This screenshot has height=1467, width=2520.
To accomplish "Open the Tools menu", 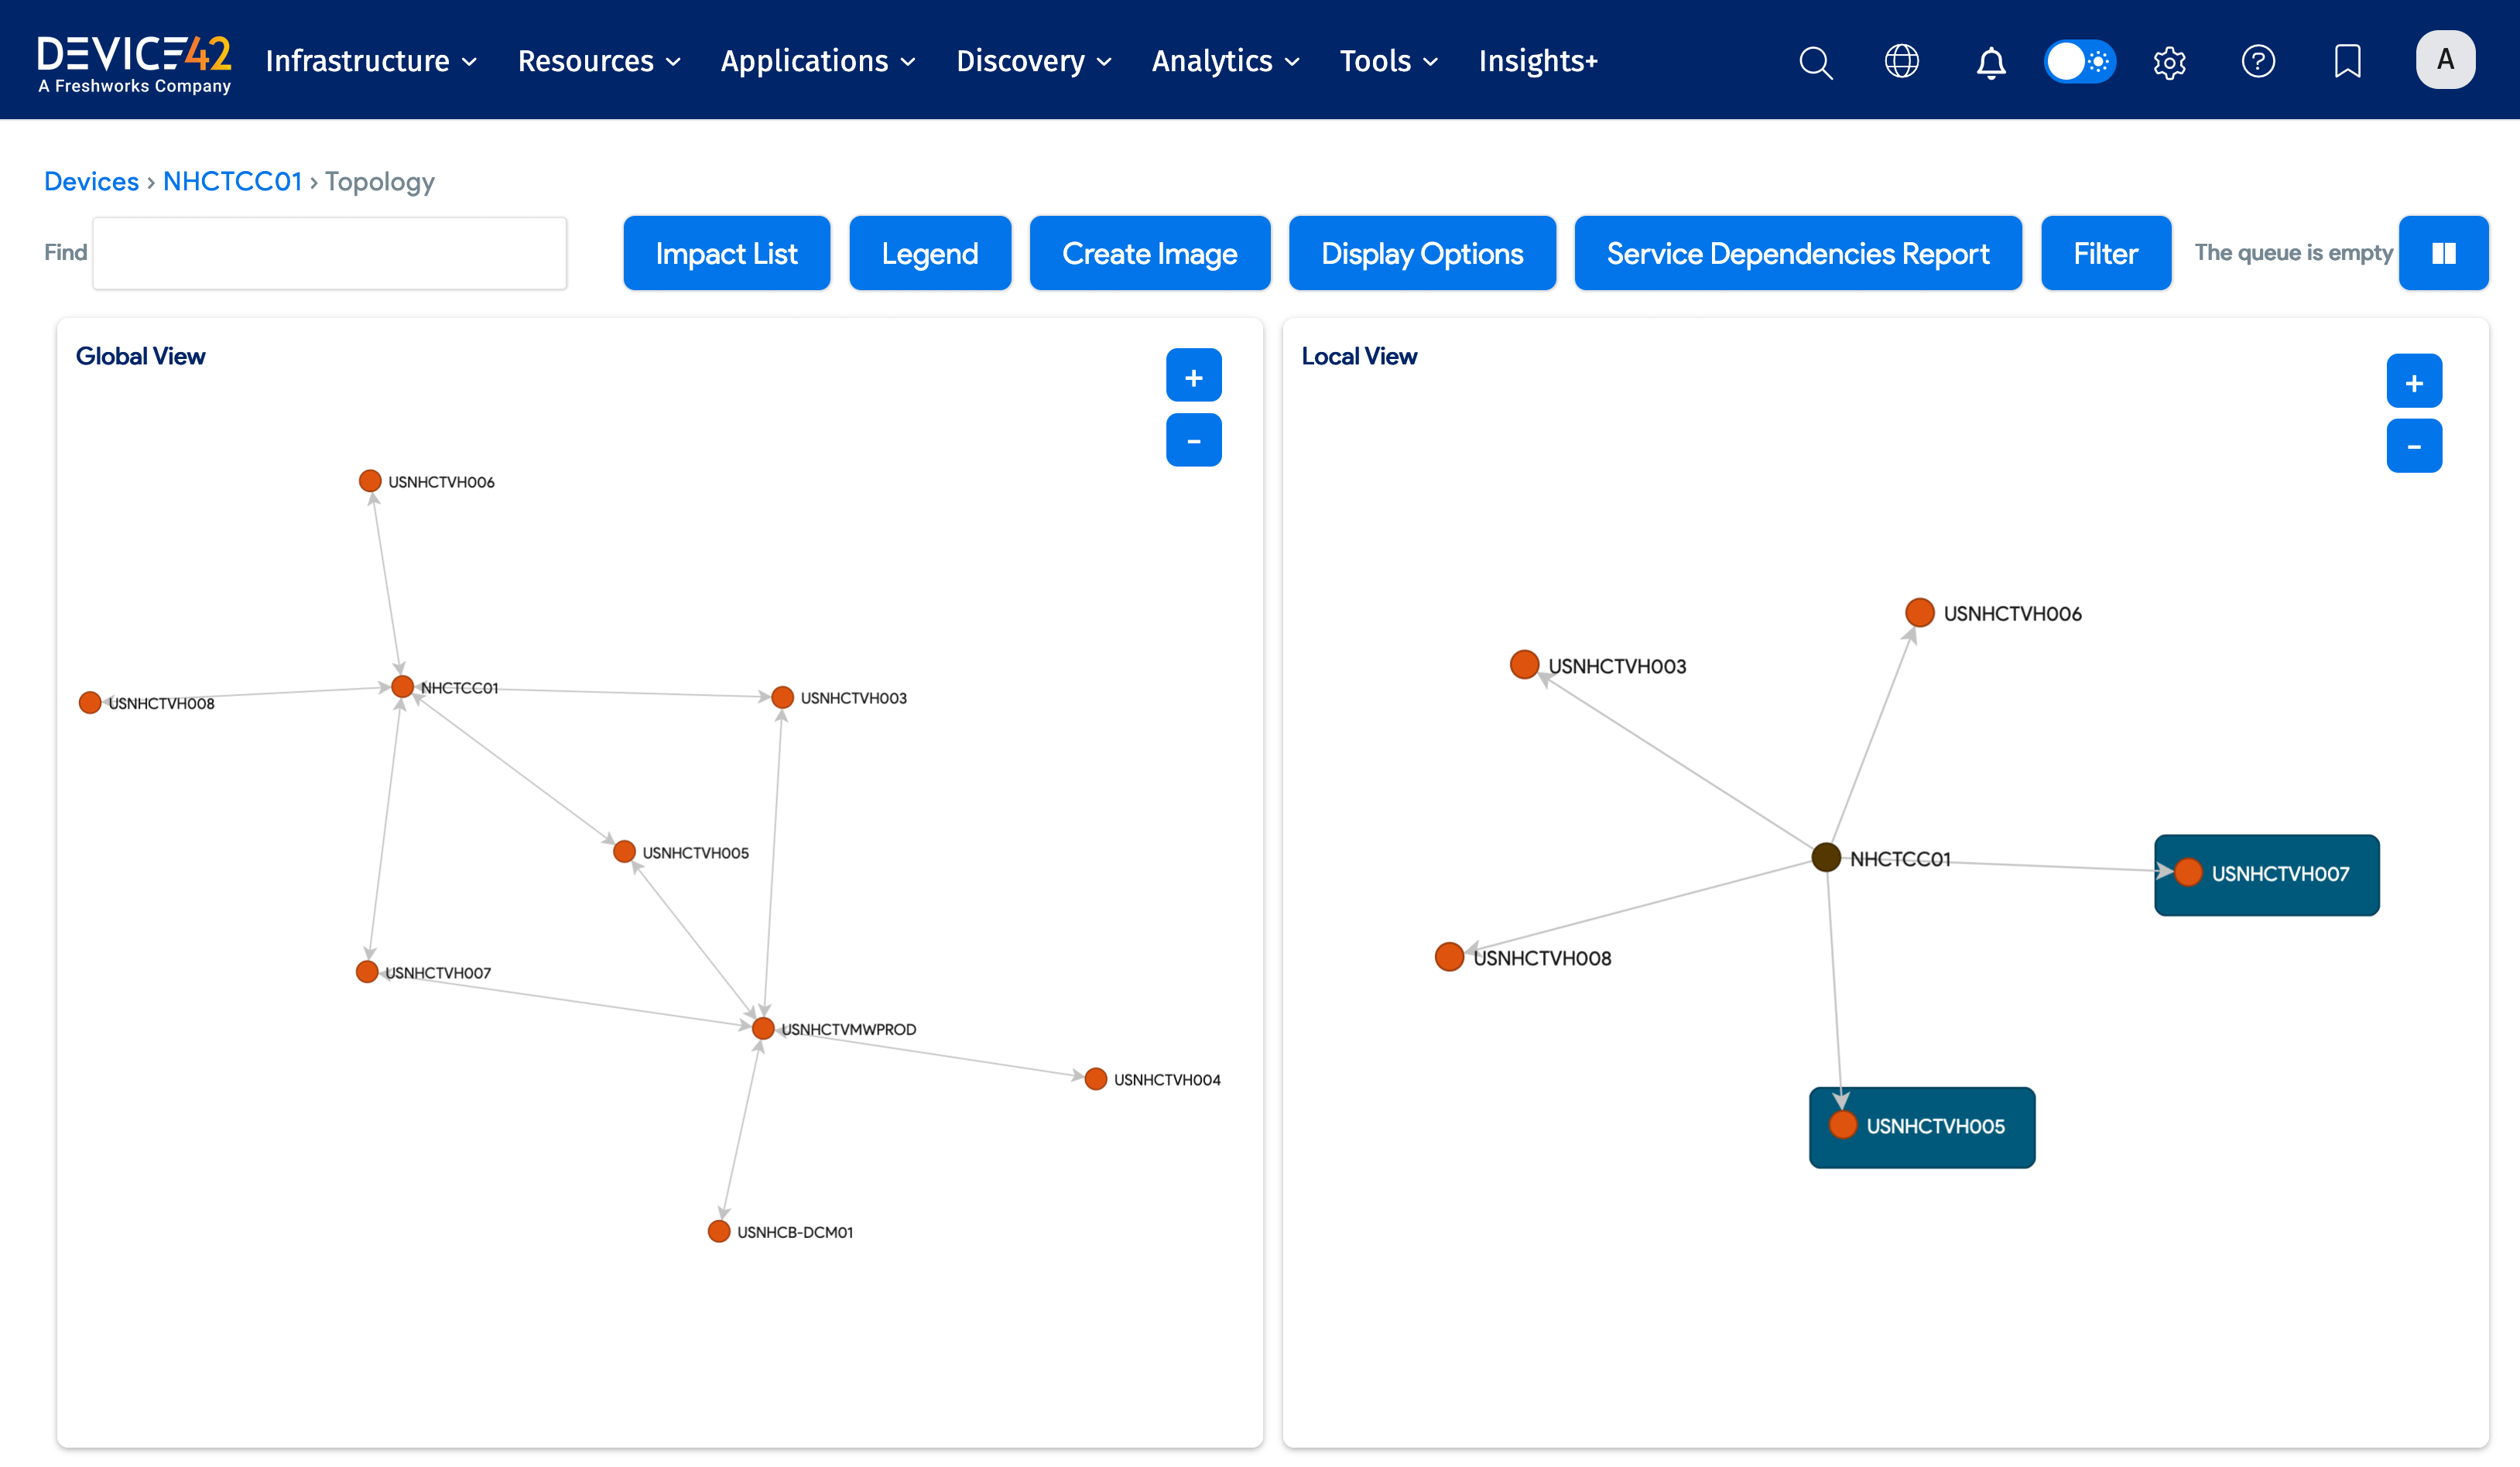I will click(x=1388, y=62).
